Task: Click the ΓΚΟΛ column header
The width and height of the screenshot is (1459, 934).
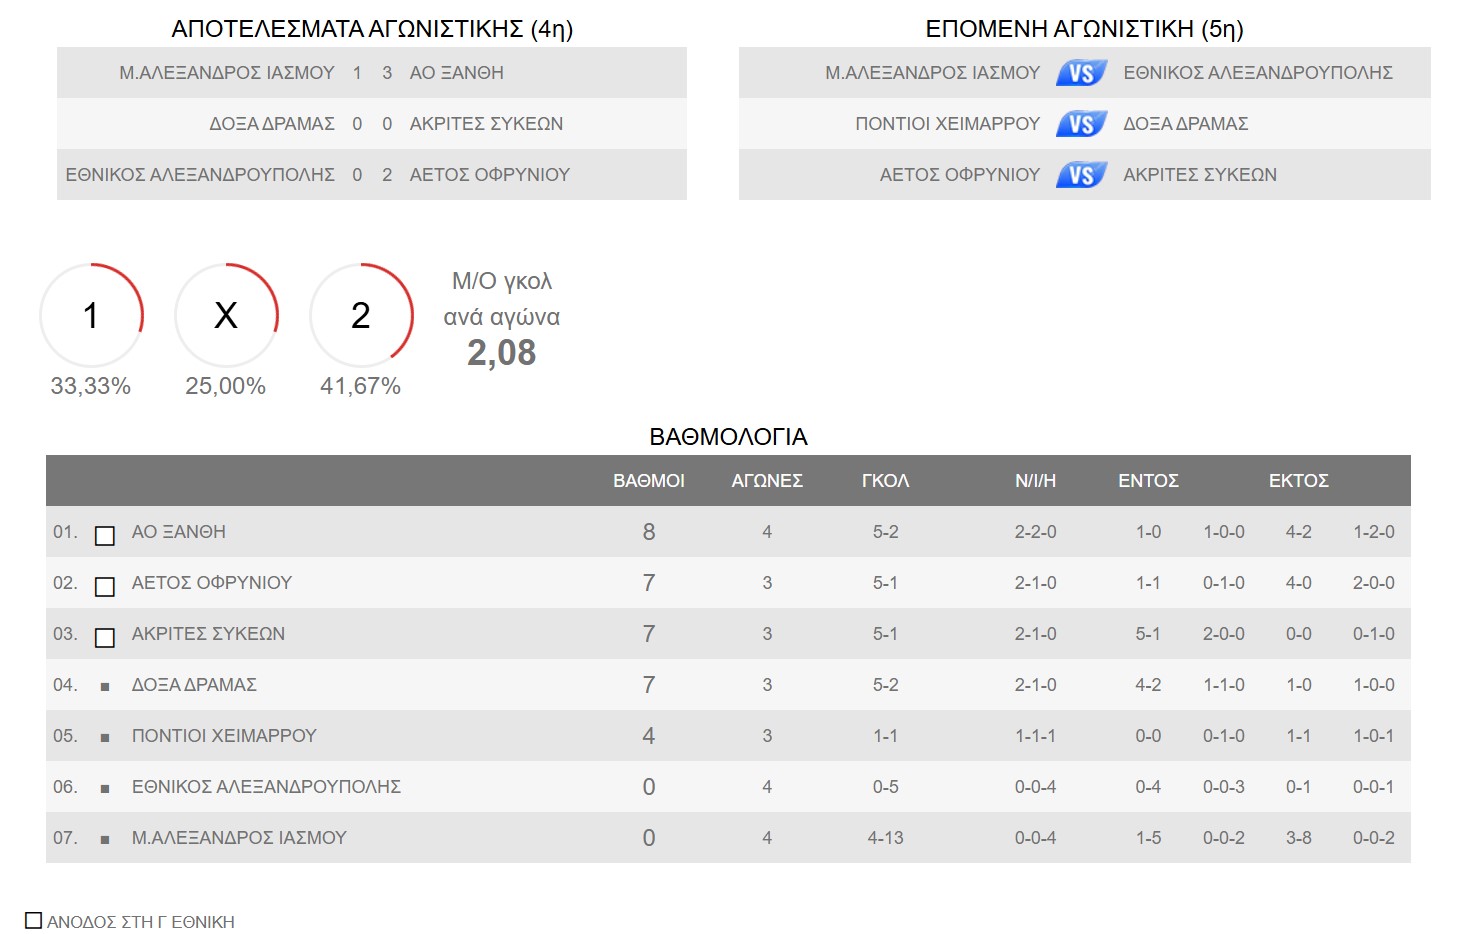Action: [x=885, y=481]
